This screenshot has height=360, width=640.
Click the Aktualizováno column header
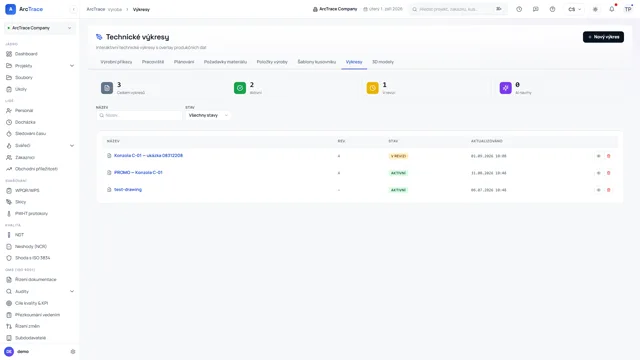(487, 141)
